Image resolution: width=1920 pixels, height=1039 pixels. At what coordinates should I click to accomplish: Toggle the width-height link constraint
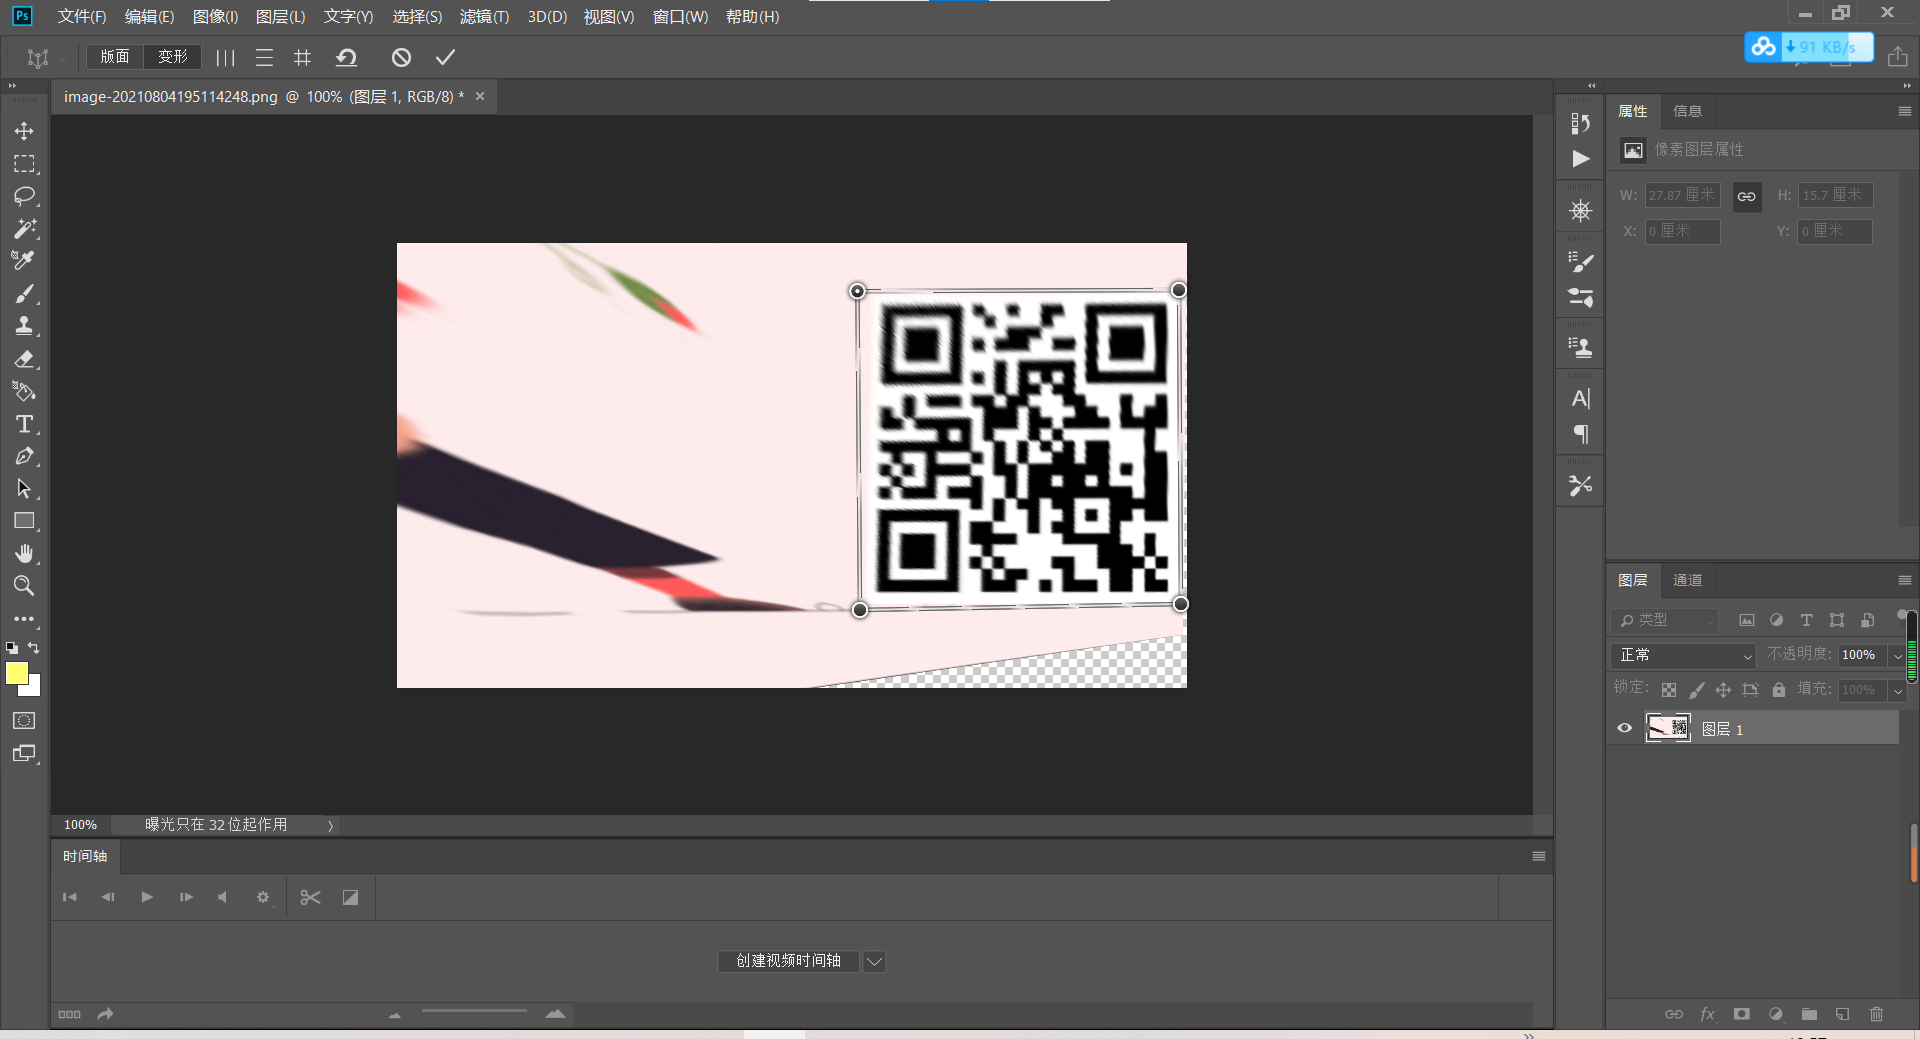coord(1746,196)
